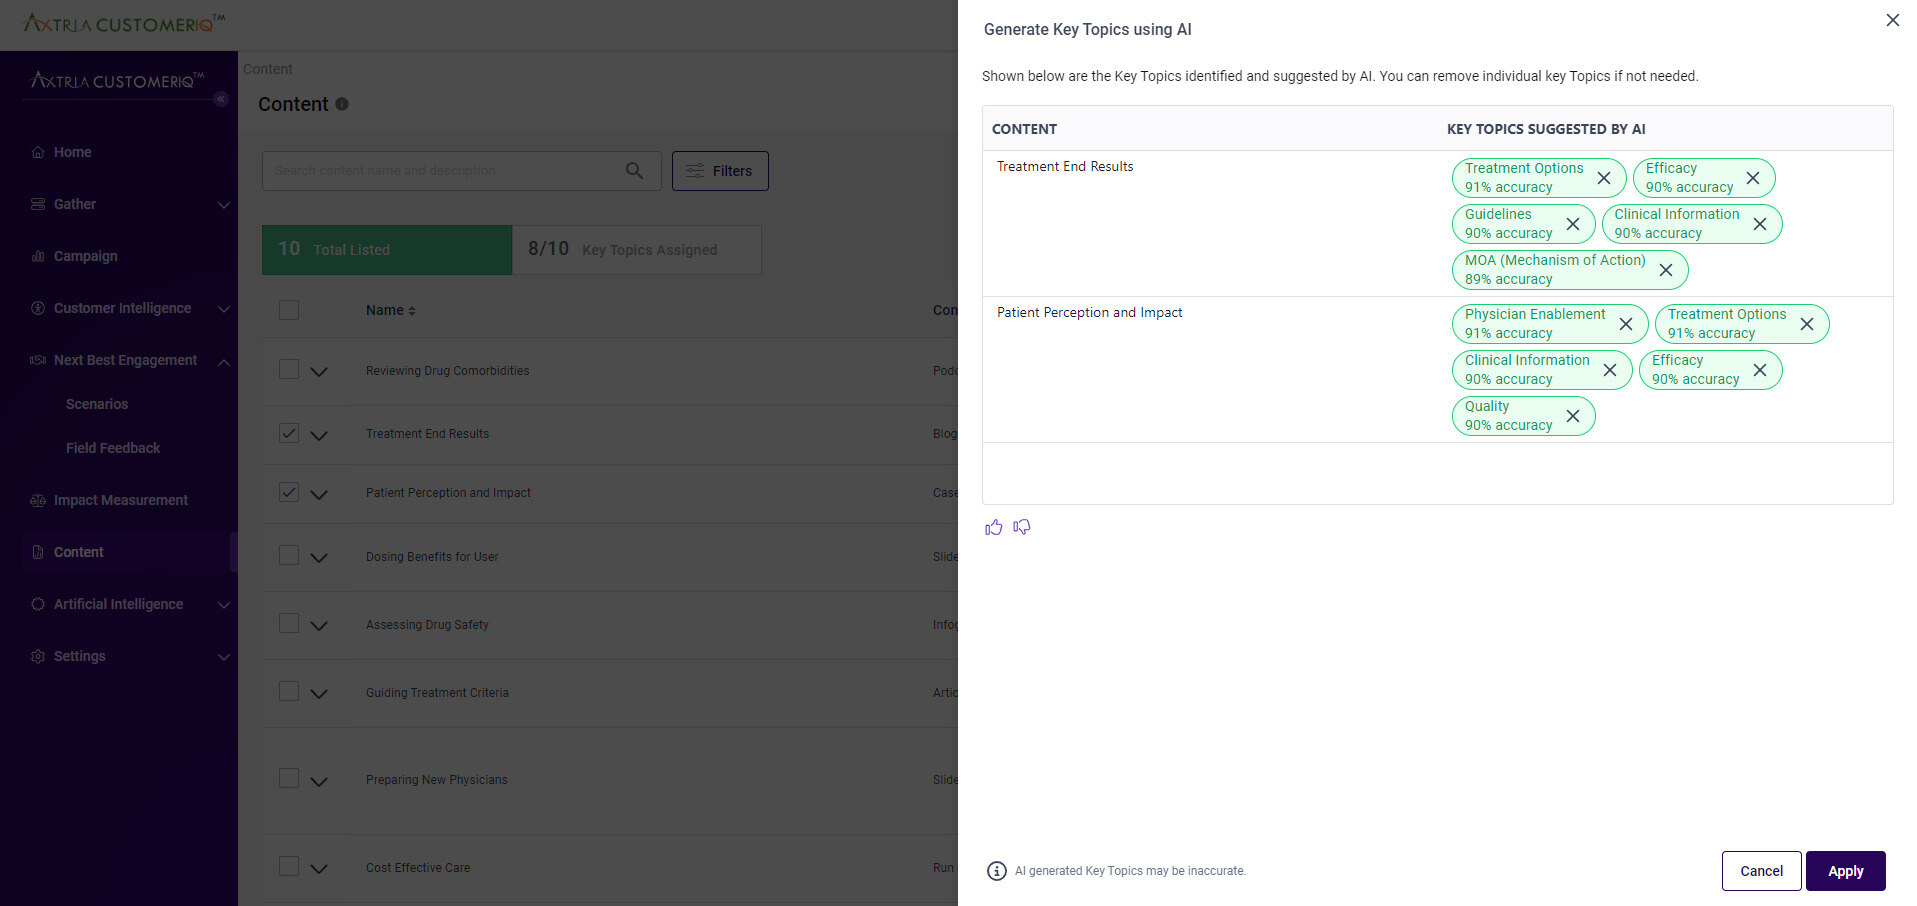Uncheck the Treatment End Results row
Image resolution: width=1917 pixels, height=906 pixels.
[x=288, y=434]
